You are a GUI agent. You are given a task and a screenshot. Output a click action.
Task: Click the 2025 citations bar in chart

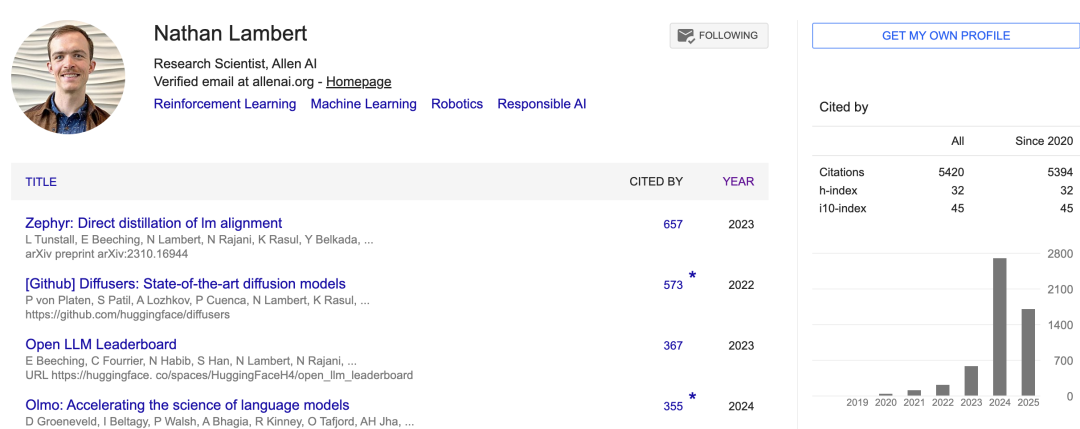1028,353
